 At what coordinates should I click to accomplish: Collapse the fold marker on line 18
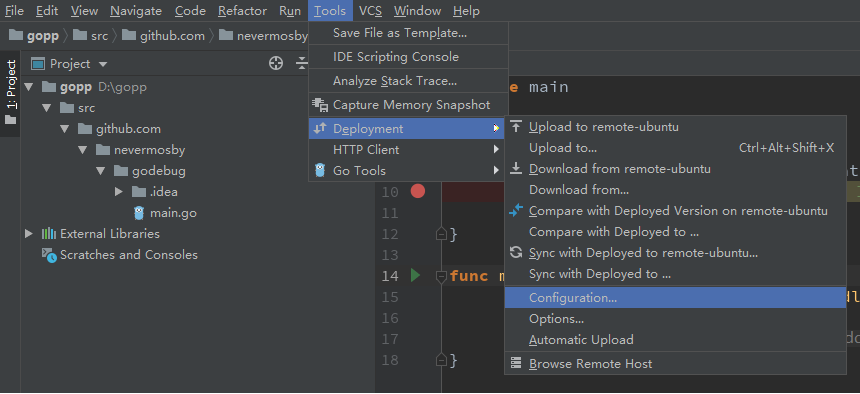tap(442, 360)
